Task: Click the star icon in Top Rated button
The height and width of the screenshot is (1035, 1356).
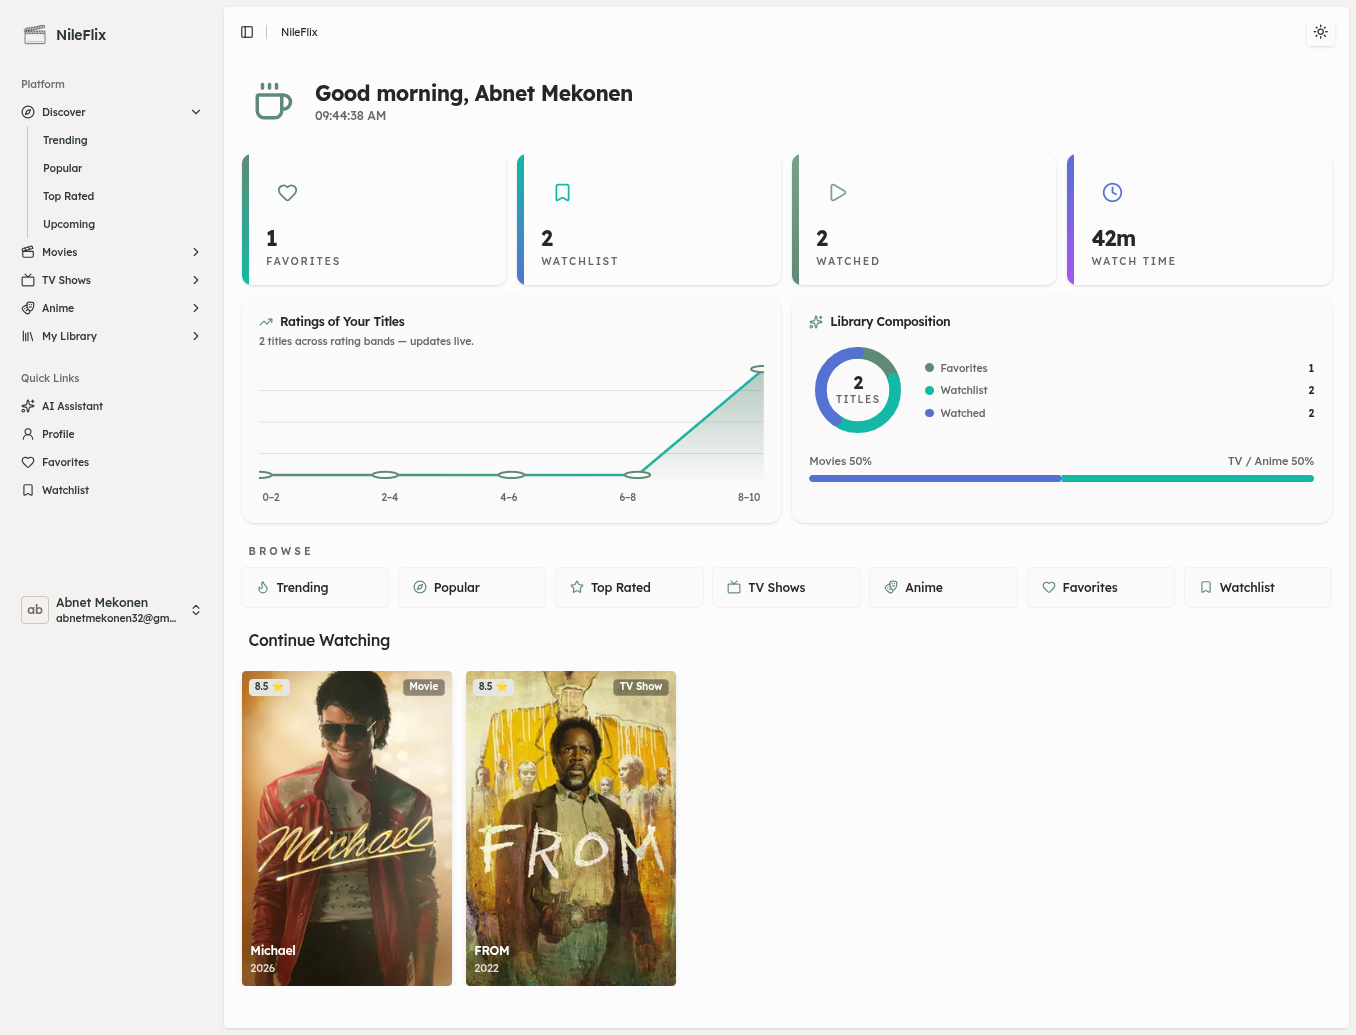Action: point(577,588)
